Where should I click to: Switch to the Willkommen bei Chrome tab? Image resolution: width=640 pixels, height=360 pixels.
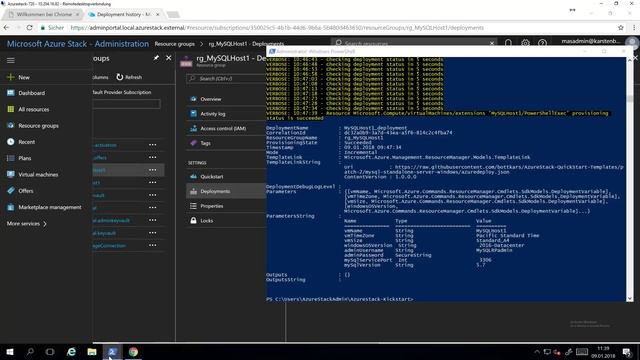click(x=44, y=14)
